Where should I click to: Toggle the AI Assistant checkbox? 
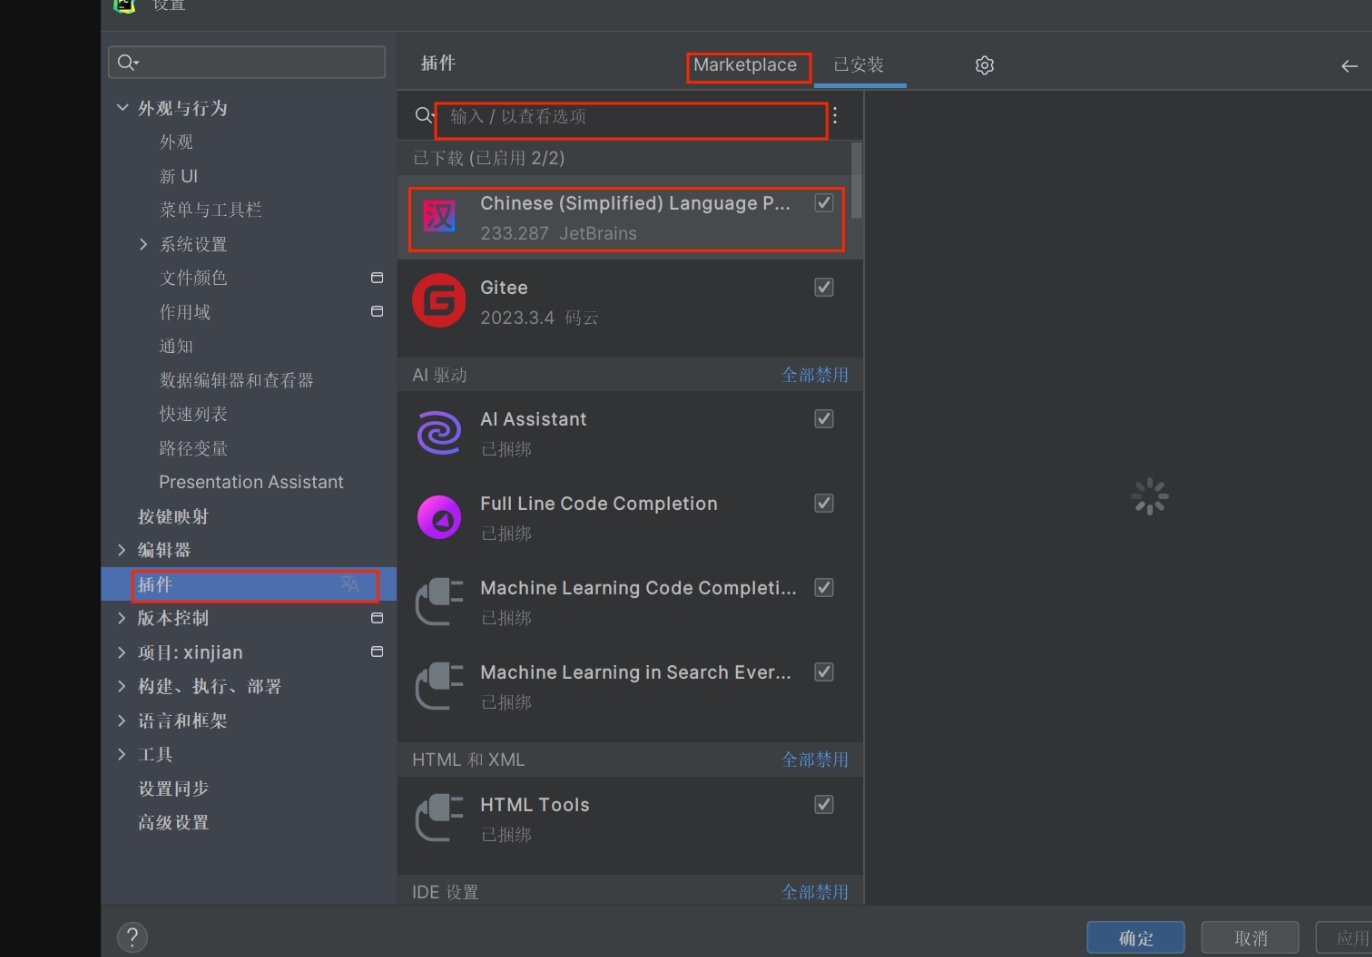pos(824,419)
